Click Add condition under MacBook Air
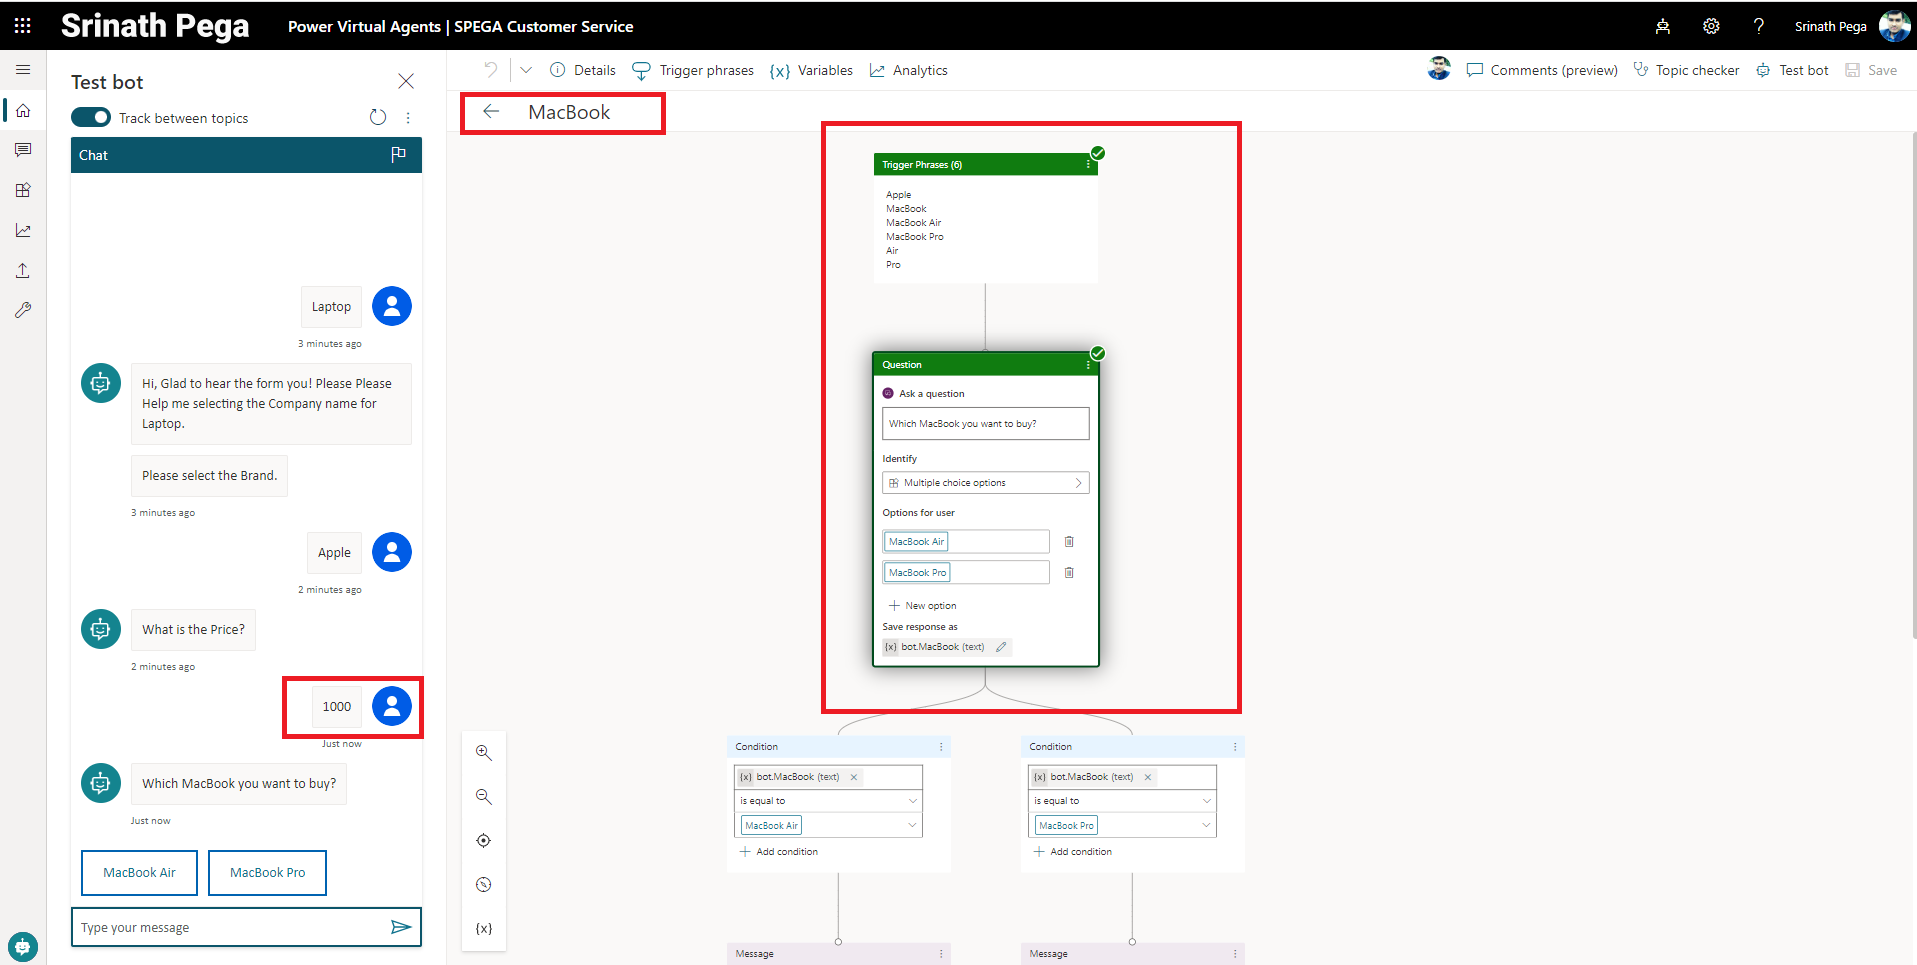This screenshot has width=1917, height=965. click(779, 852)
